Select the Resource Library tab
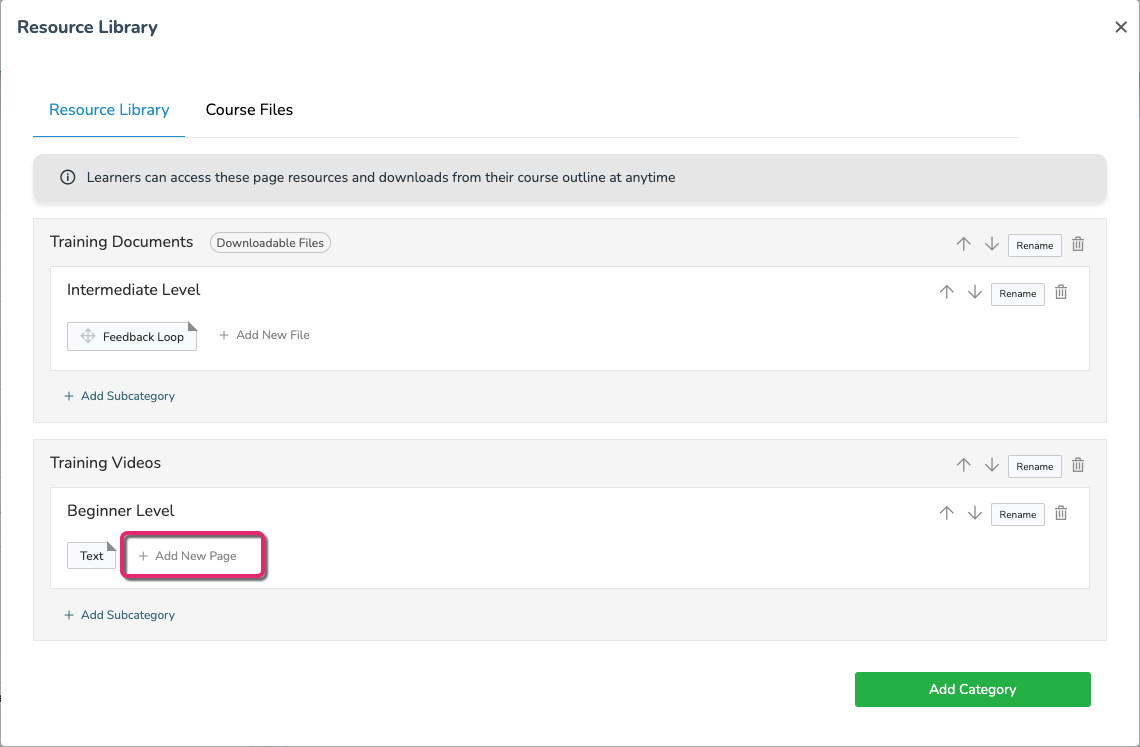Screen dimensions: 1140x747 click(109, 110)
